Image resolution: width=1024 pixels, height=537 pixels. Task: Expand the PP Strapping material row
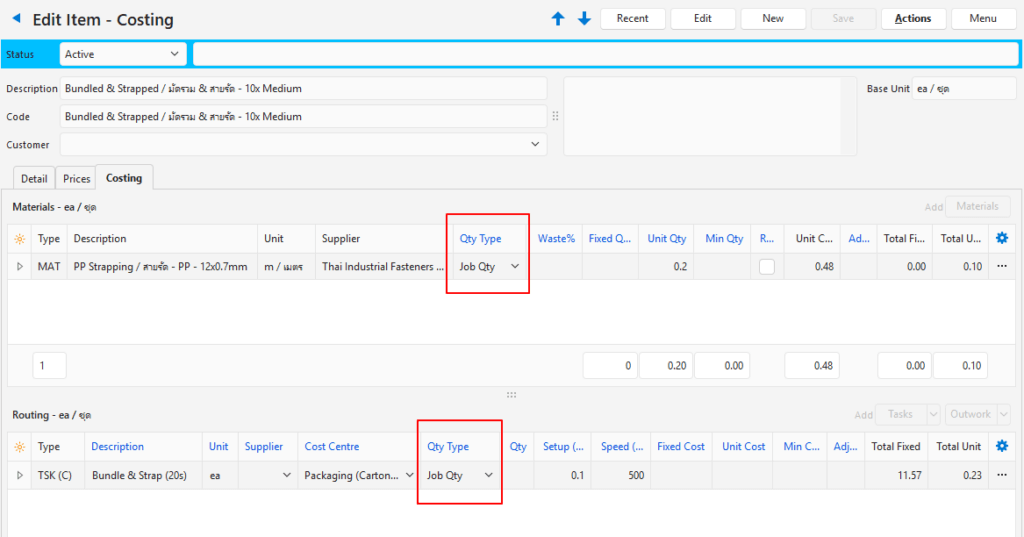pos(20,267)
